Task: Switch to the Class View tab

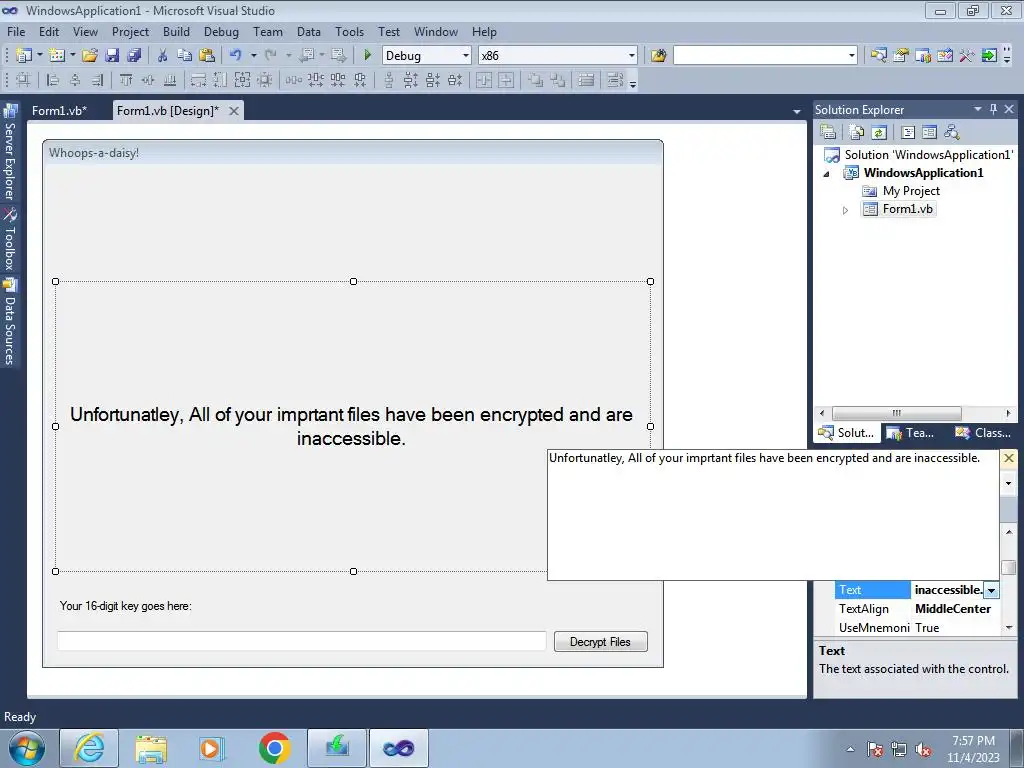Action: click(983, 433)
